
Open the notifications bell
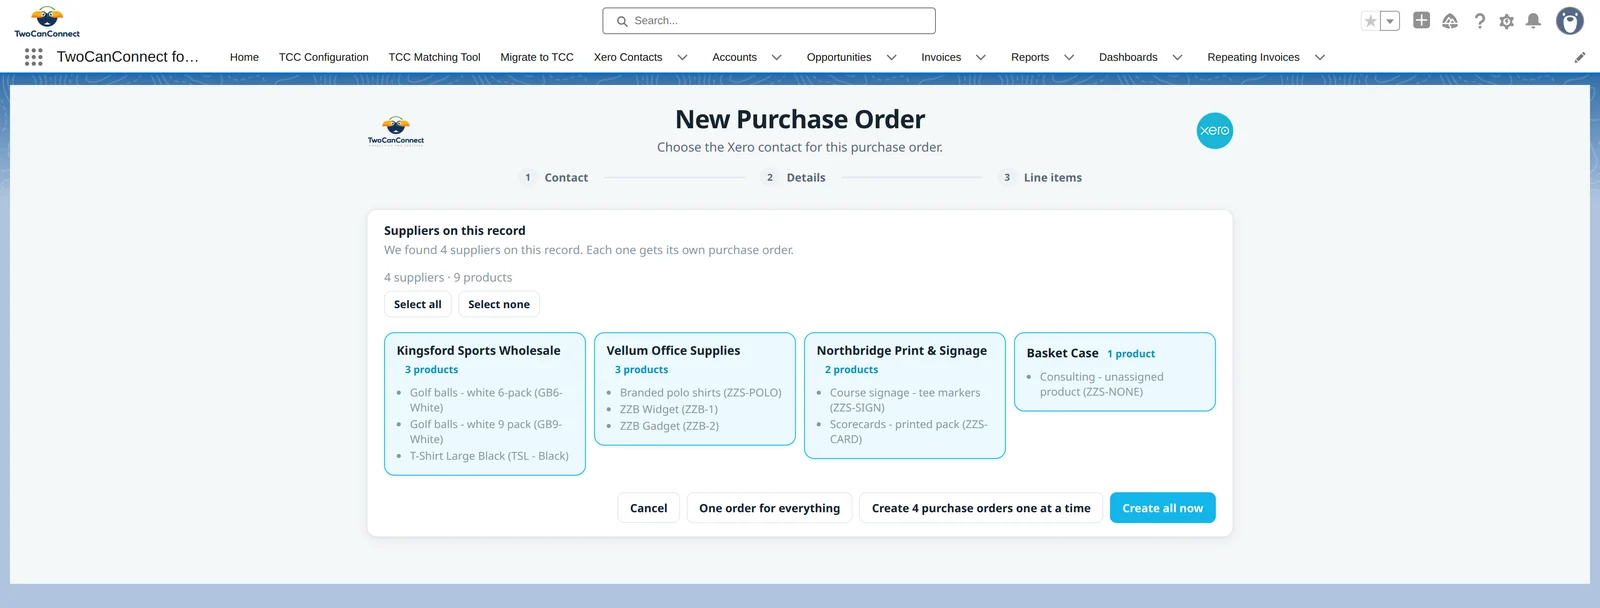pos(1533,21)
